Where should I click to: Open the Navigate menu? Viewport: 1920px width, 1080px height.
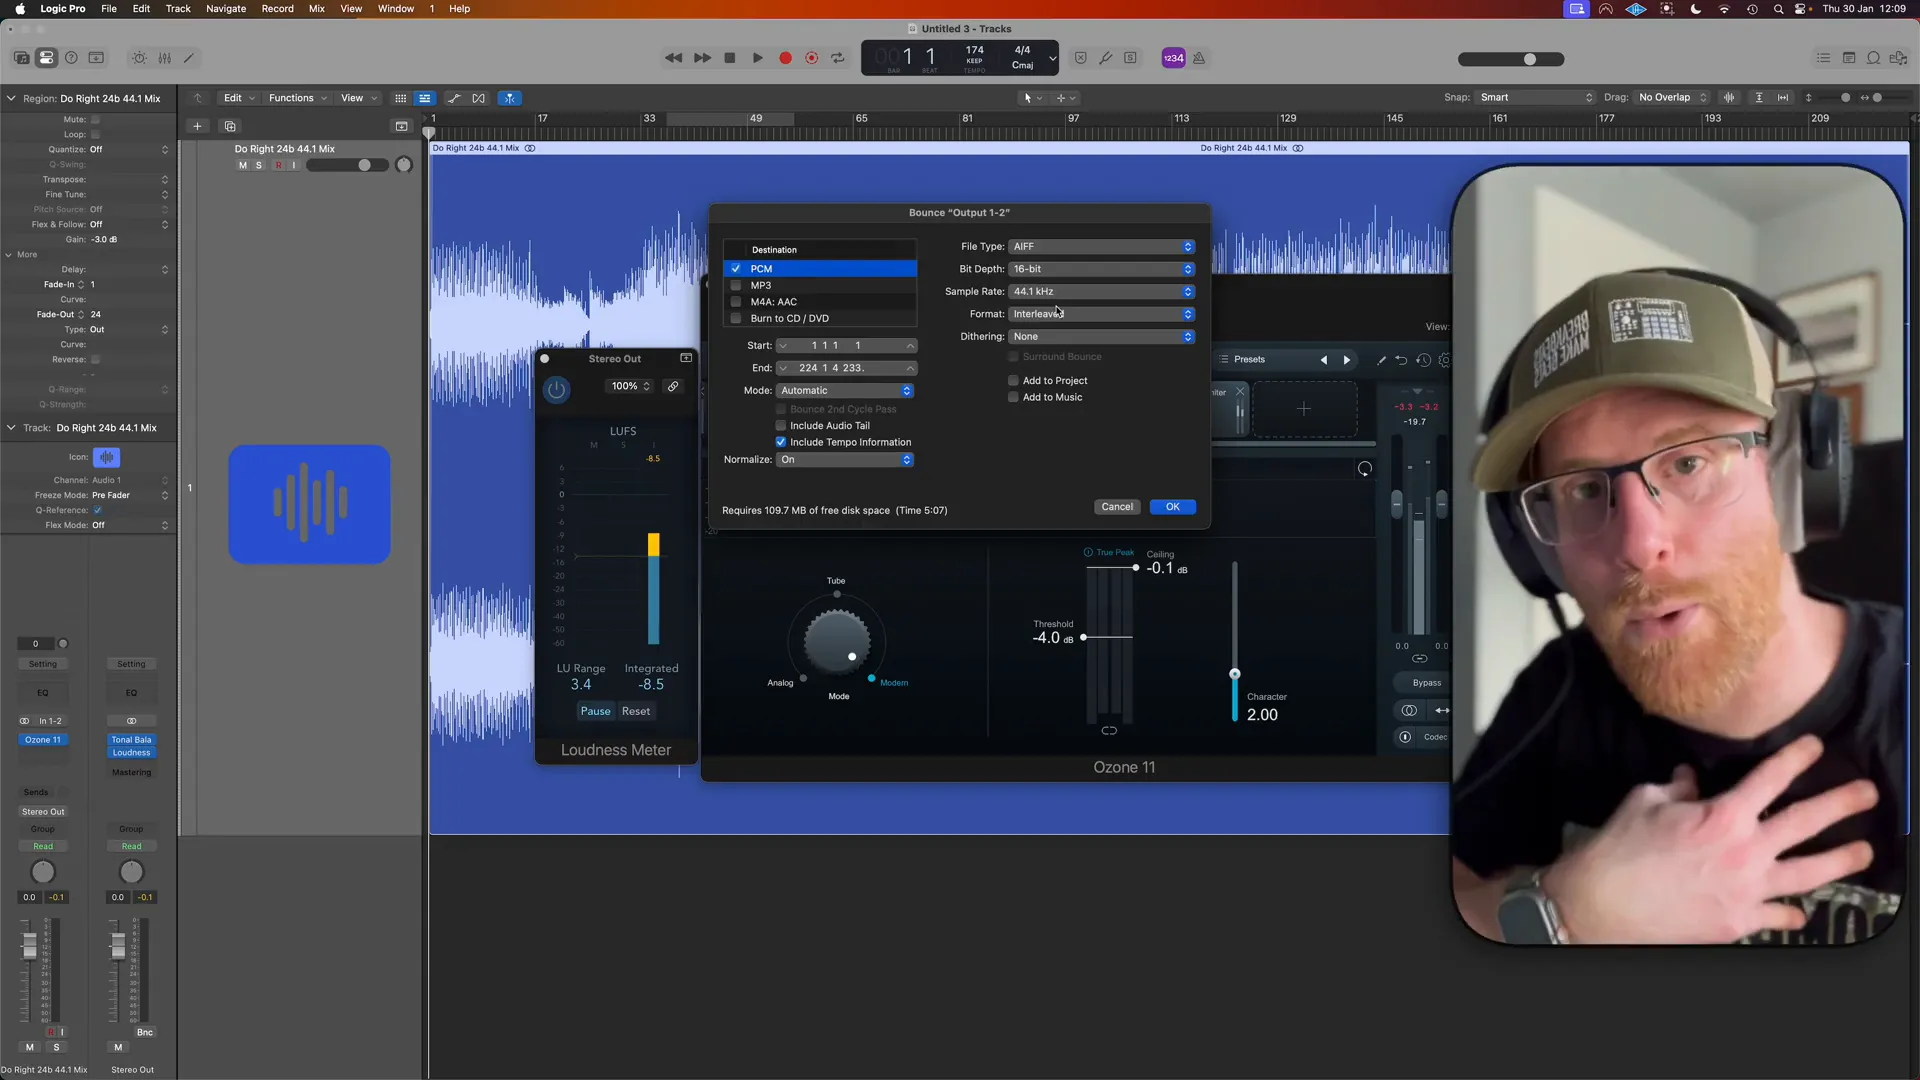click(x=226, y=8)
